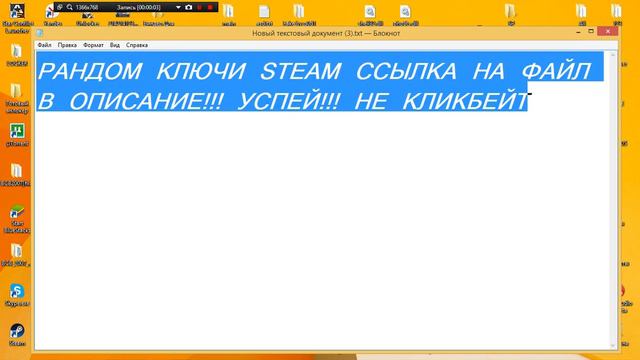Select the Start BlueStacks desktop shortcut
This screenshot has width=640, height=360.
[17, 219]
